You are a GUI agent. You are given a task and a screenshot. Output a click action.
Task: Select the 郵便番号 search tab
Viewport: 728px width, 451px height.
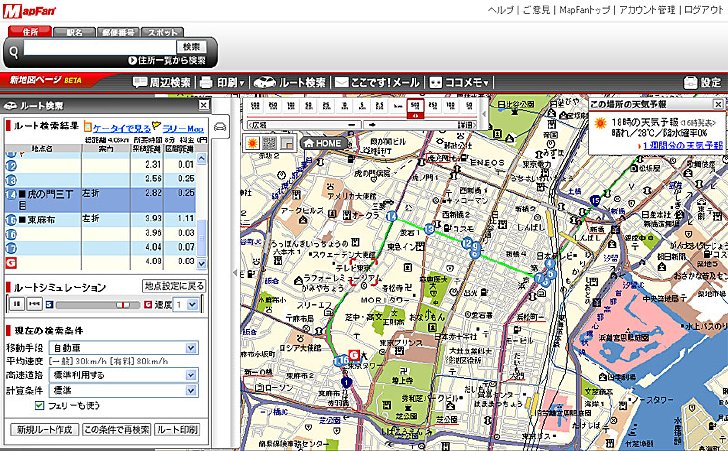point(118,32)
